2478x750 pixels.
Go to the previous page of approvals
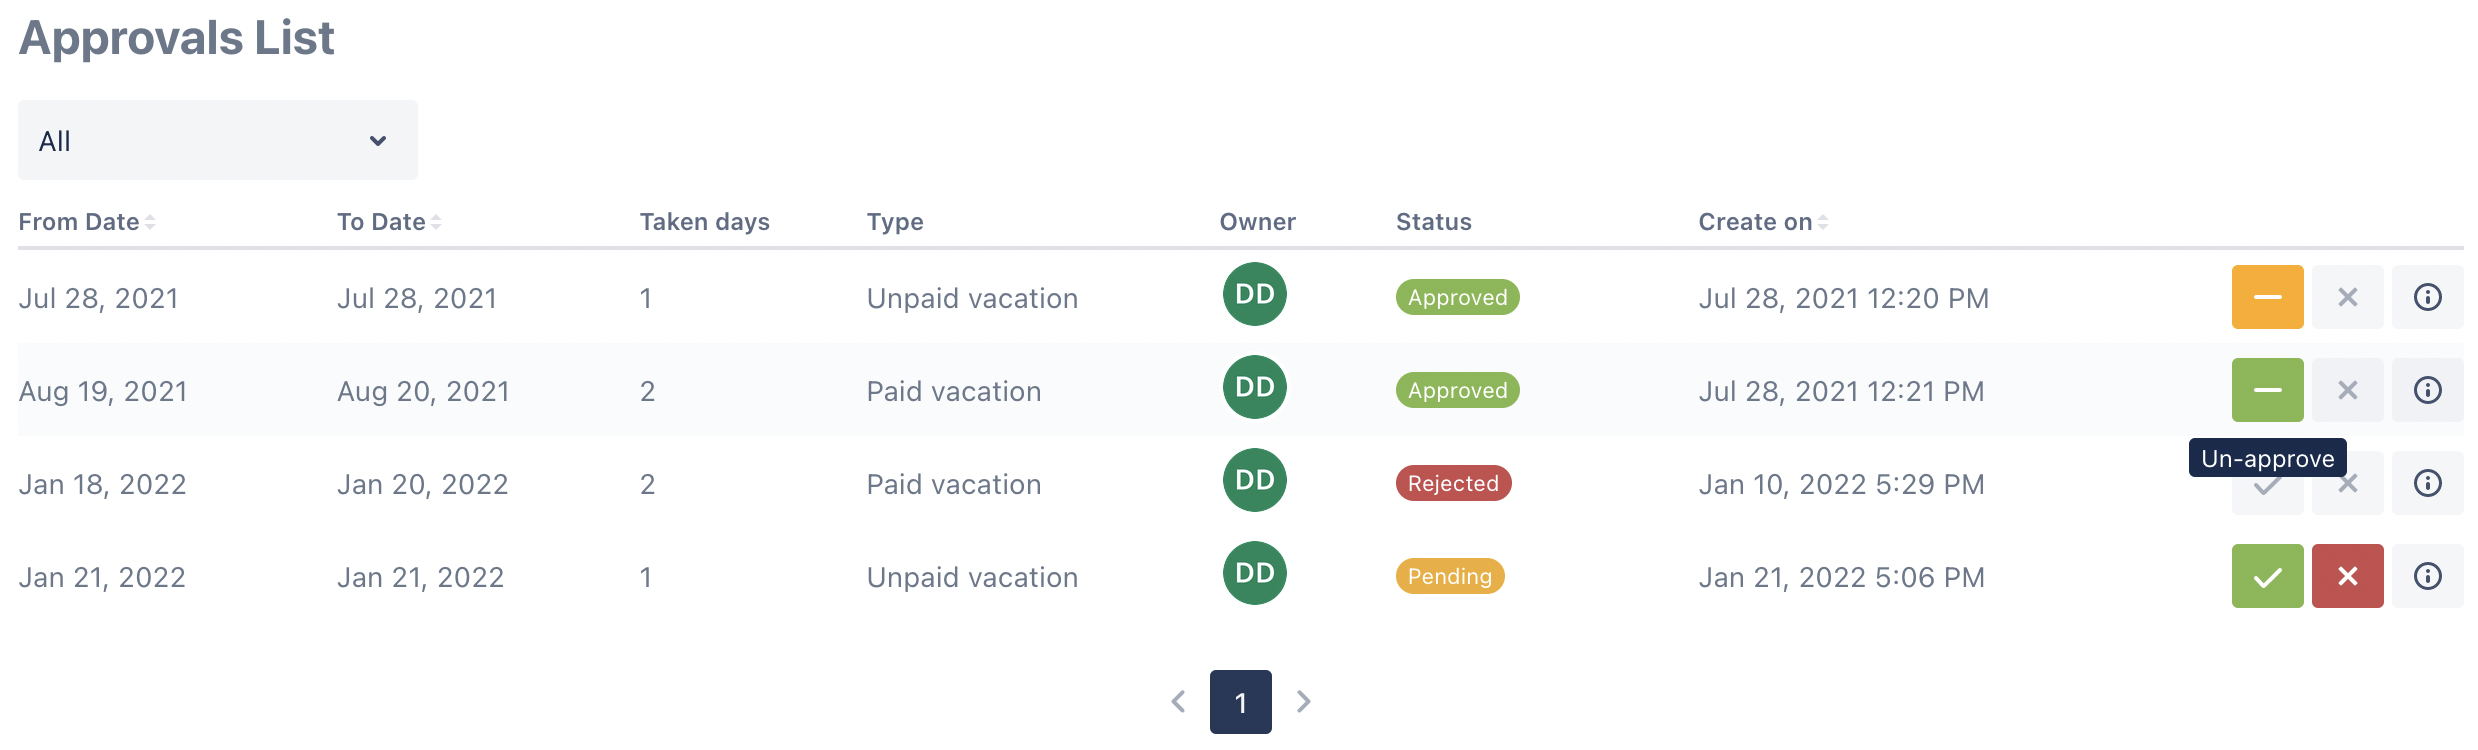(x=1178, y=702)
